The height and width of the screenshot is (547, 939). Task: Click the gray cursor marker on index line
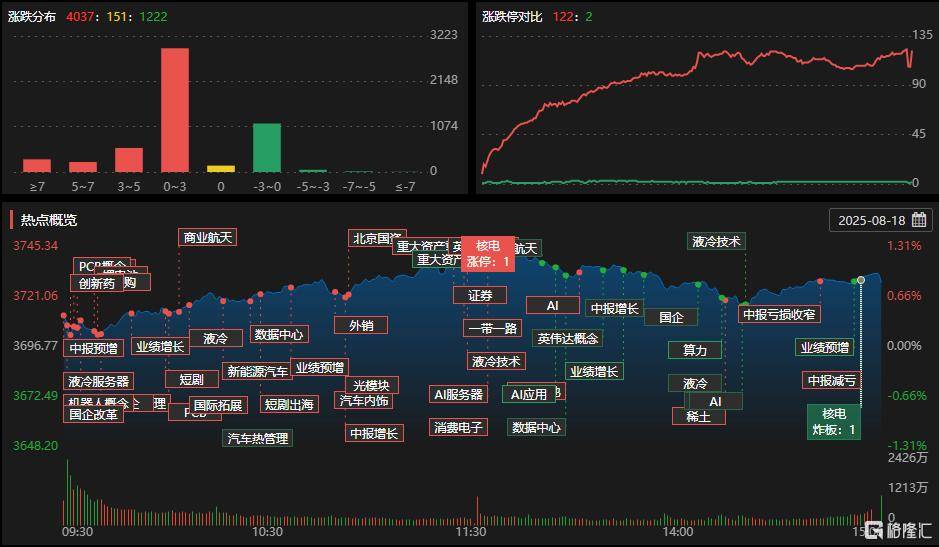[861, 280]
